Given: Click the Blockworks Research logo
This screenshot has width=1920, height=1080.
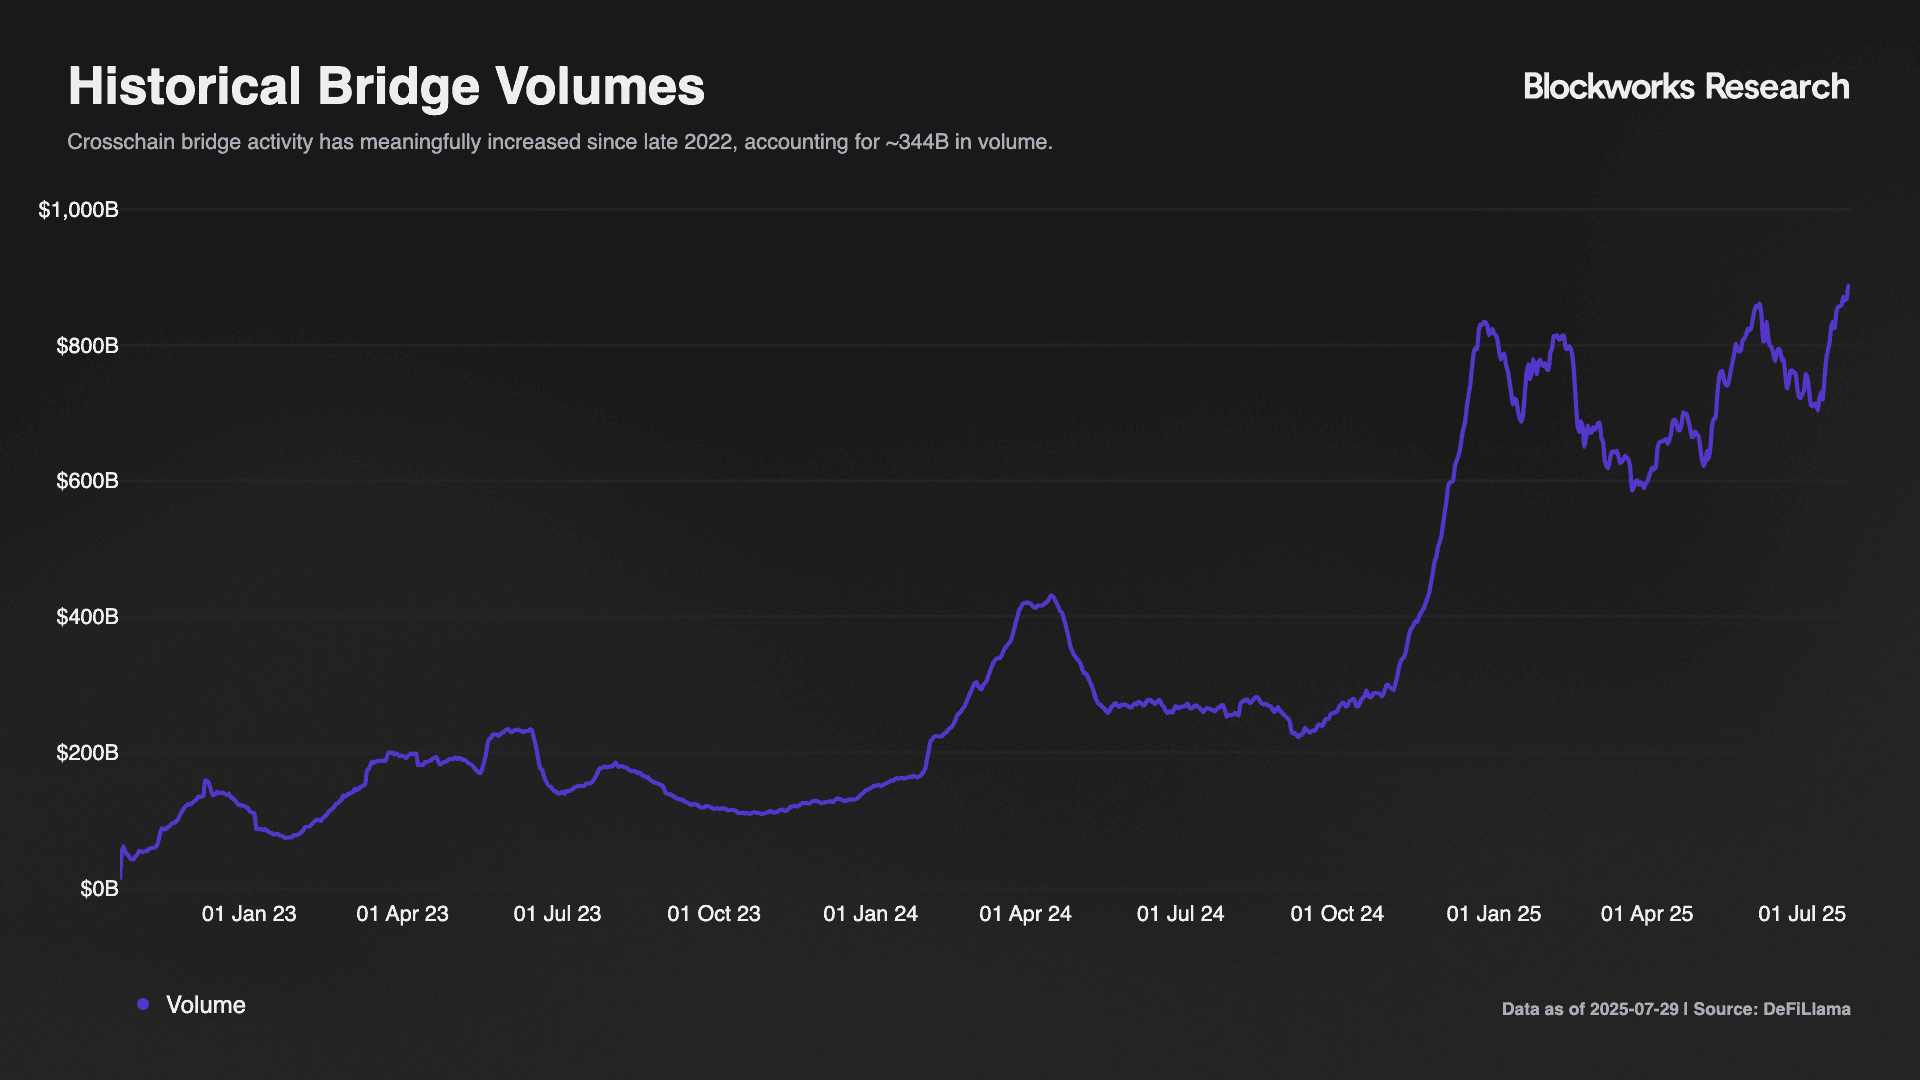Looking at the screenshot, I should pyautogui.click(x=1685, y=87).
